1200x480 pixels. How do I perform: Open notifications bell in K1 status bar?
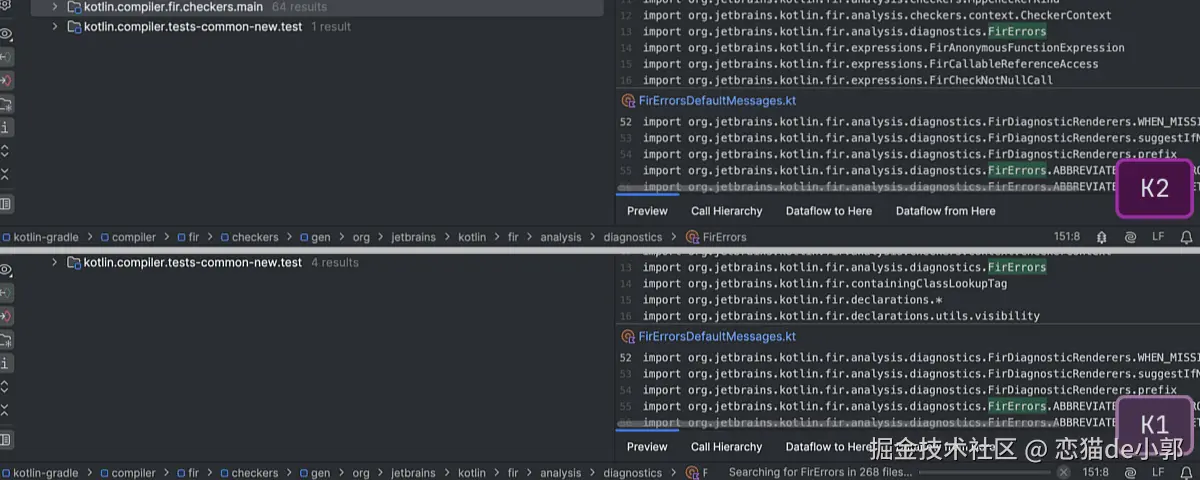pyautogui.click(x=1186, y=472)
